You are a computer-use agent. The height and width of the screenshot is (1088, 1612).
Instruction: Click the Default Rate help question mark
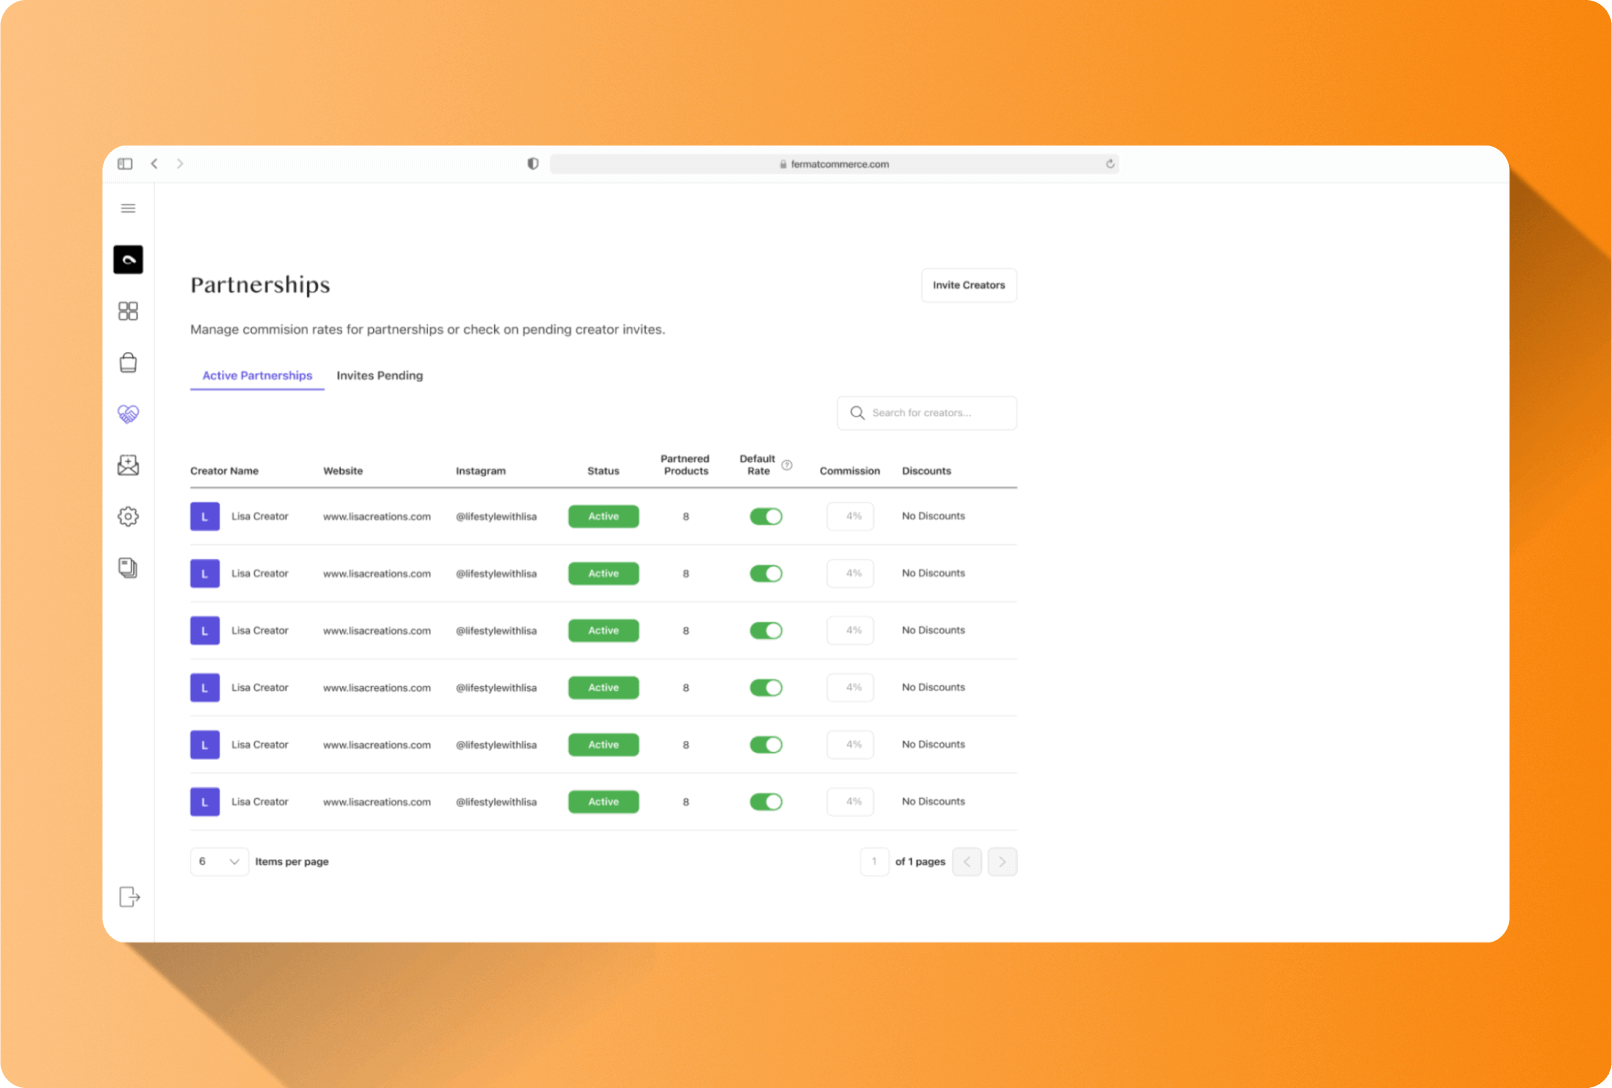pyautogui.click(x=787, y=464)
